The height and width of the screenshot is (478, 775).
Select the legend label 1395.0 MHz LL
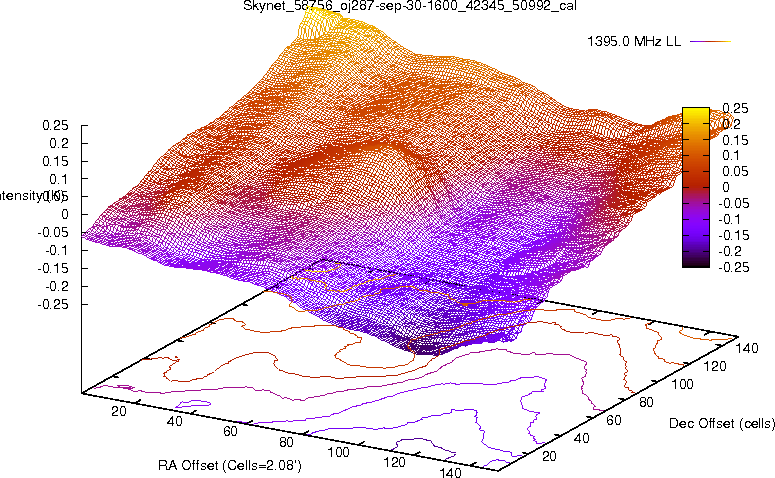[x=634, y=42]
